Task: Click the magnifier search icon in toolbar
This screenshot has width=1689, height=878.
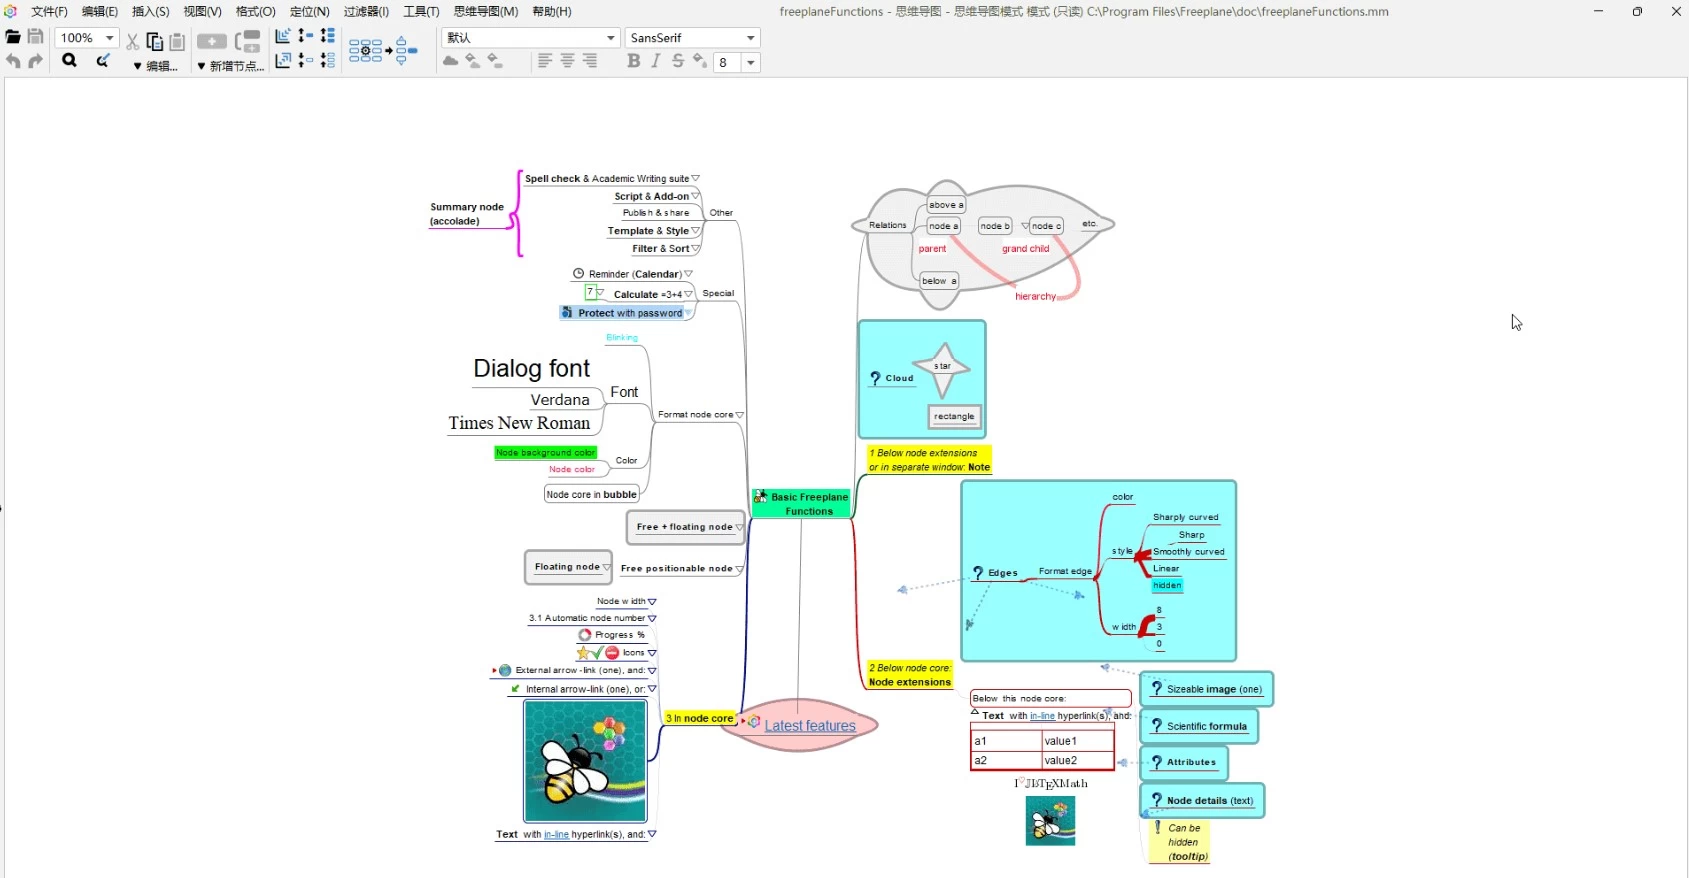Action: click(69, 61)
